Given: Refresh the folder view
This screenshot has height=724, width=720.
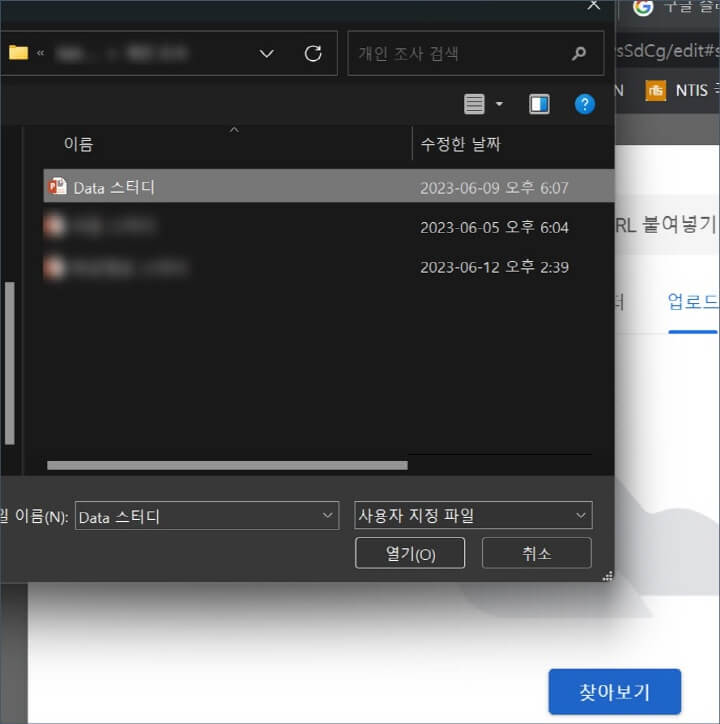Looking at the screenshot, I should click(x=313, y=54).
